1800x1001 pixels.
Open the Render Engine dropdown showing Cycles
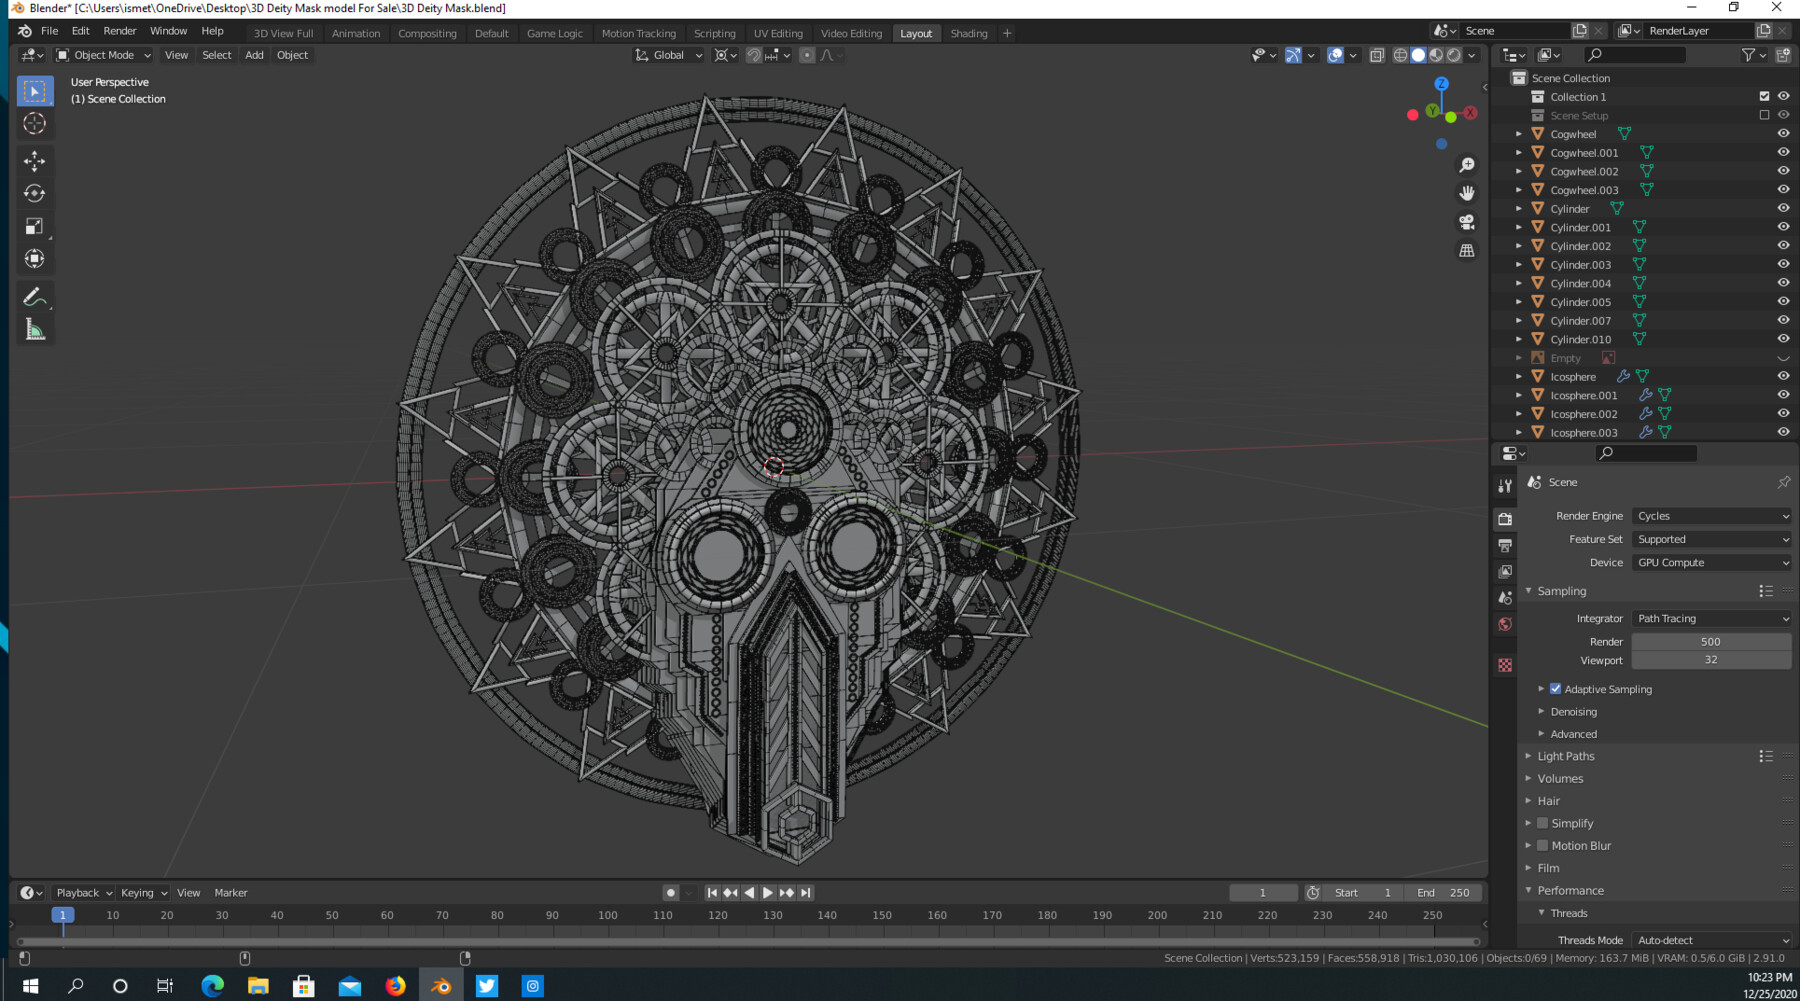(1711, 515)
